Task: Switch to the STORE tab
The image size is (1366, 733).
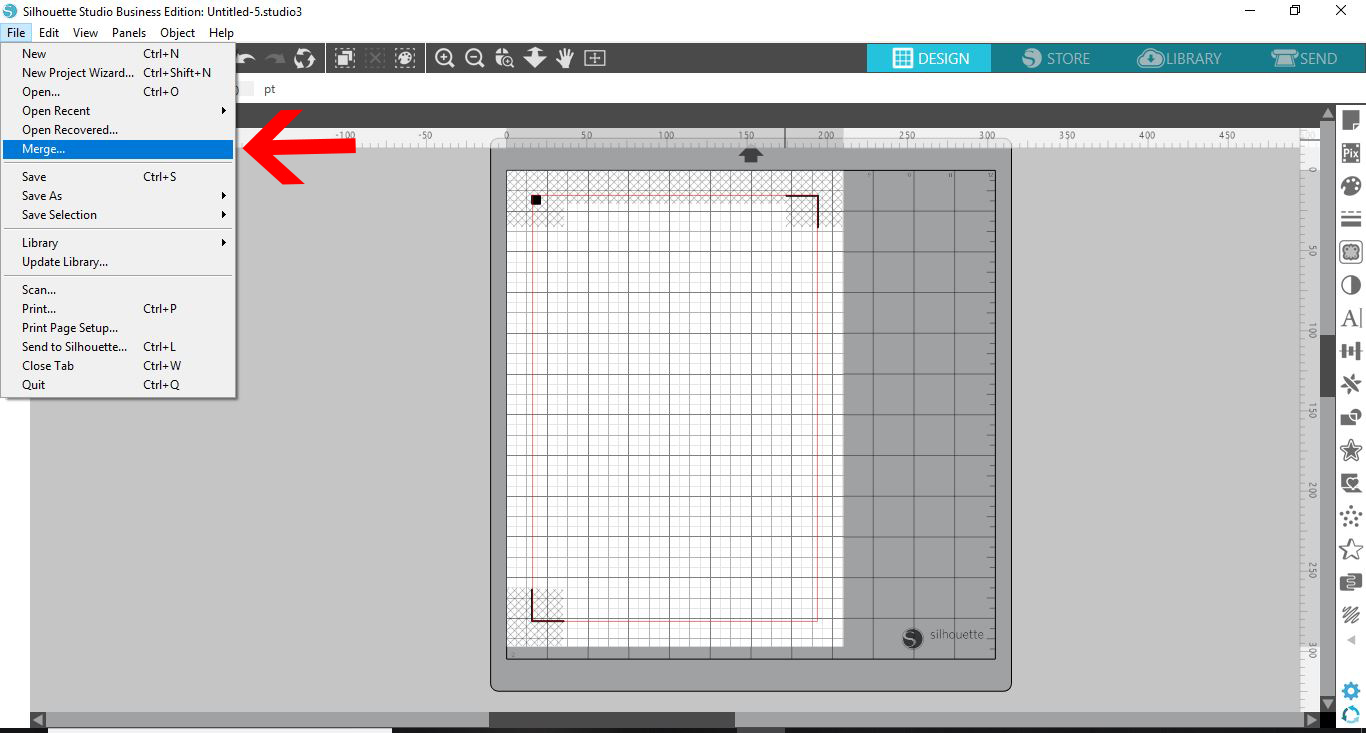Action: tap(1055, 58)
